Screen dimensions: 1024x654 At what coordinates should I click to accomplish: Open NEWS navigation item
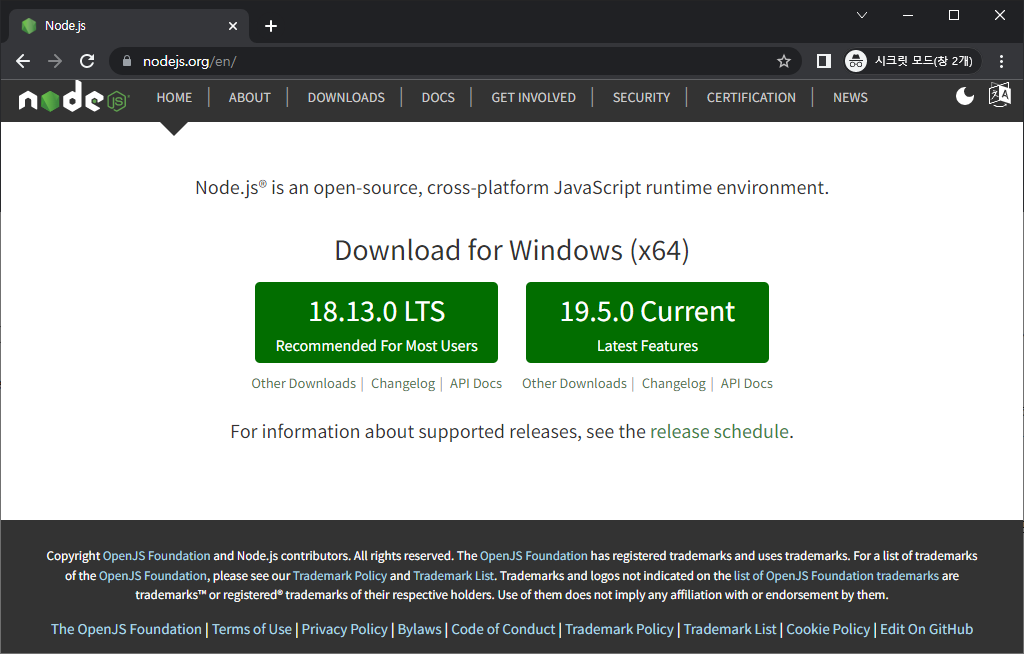point(850,97)
